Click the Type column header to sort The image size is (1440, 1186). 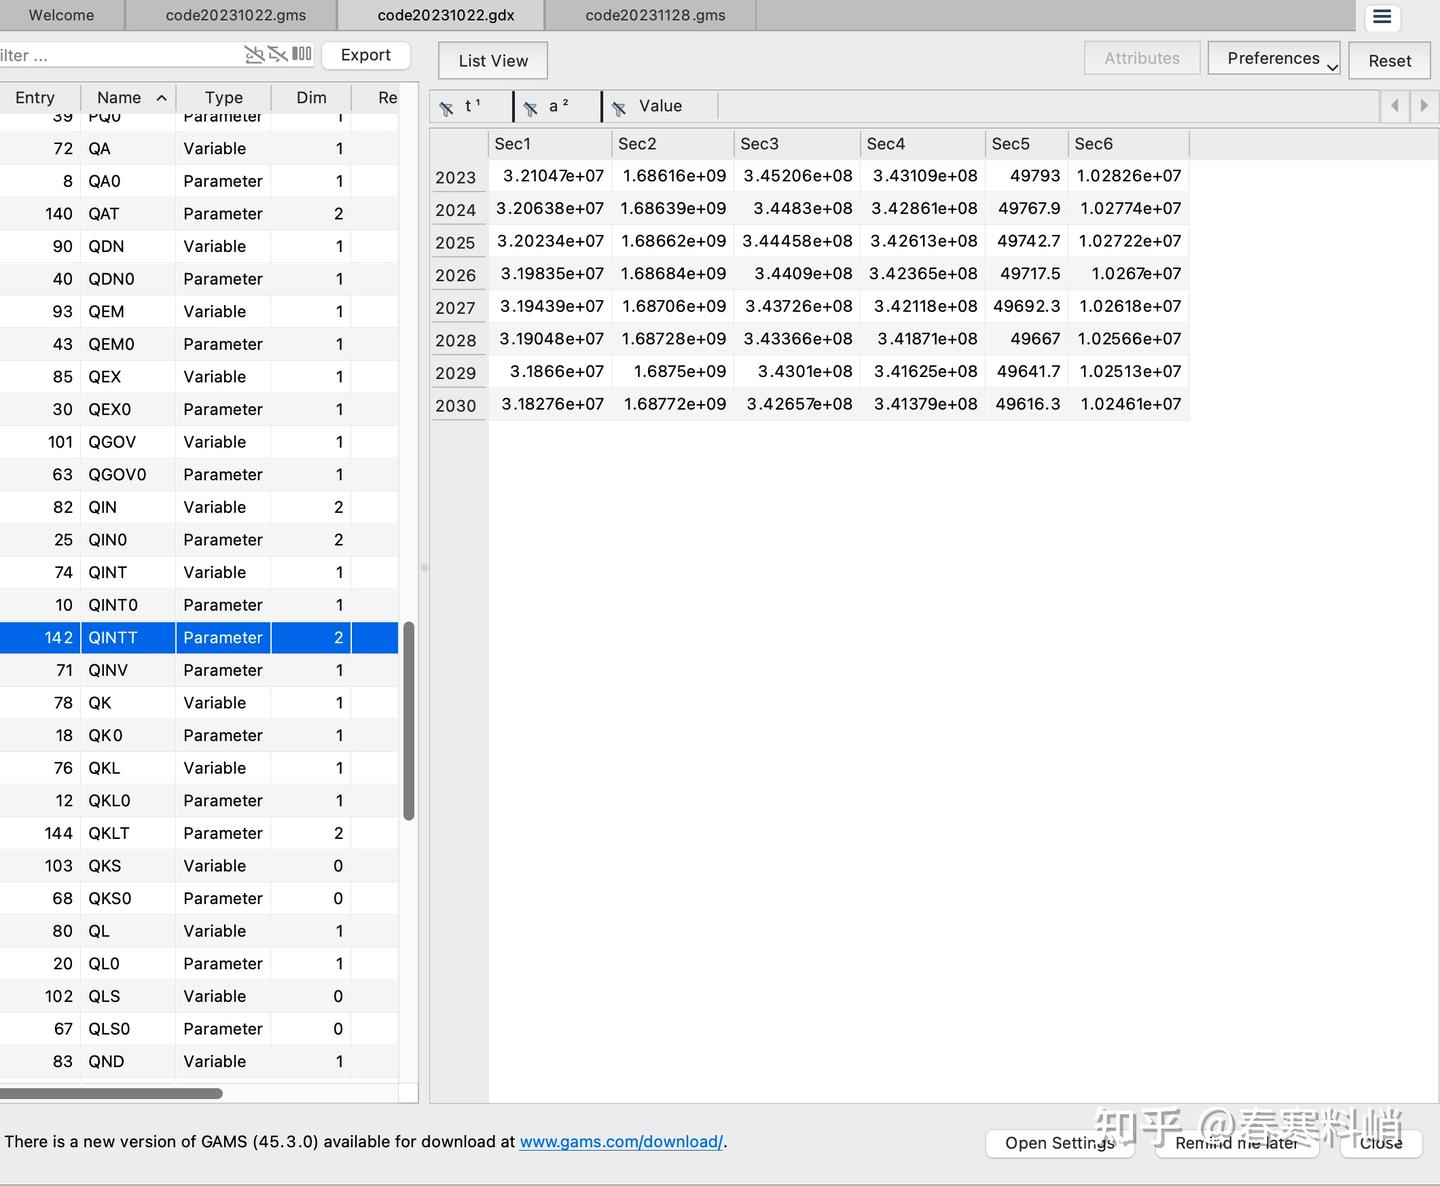click(x=224, y=97)
